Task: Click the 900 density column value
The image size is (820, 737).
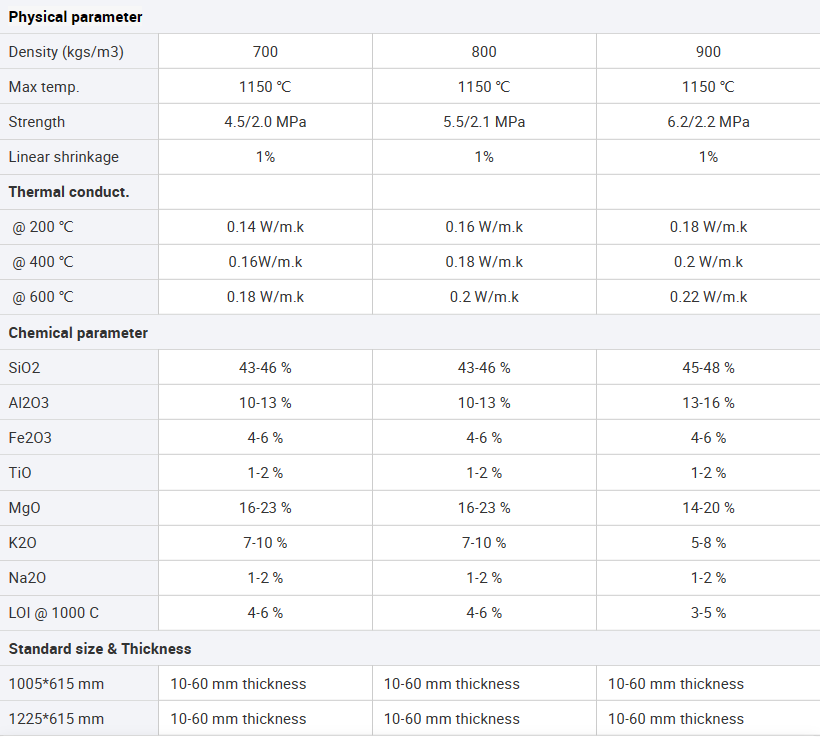Action: pos(708,52)
